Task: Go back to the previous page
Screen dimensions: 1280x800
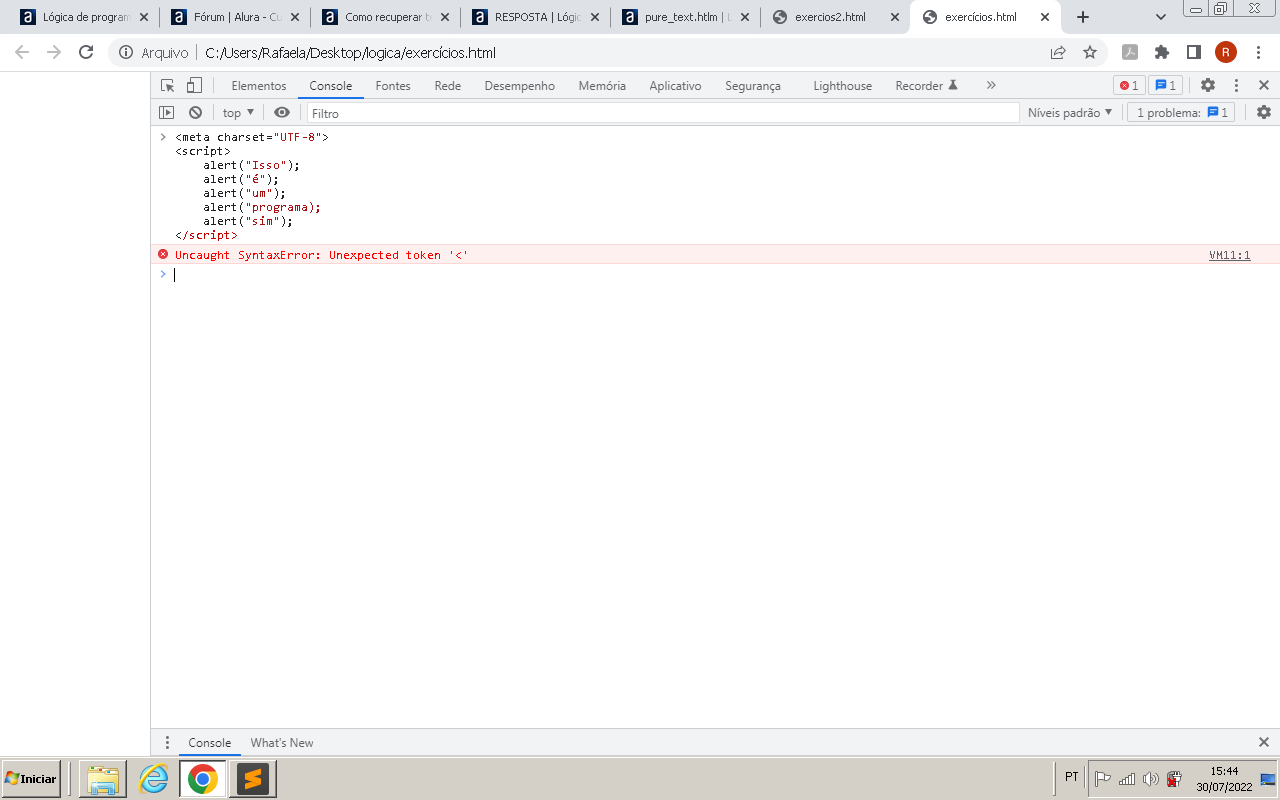Action: (22, 52)
